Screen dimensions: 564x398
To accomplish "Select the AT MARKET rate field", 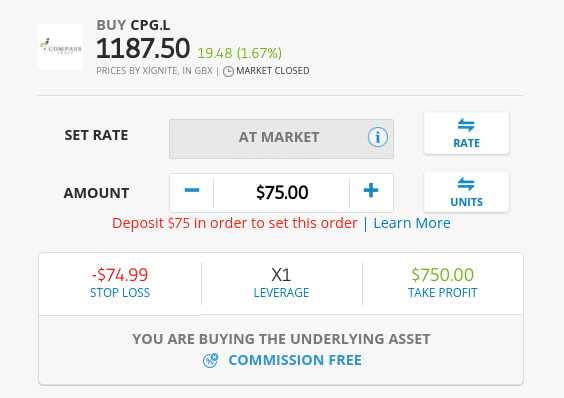I will point(281,139).
